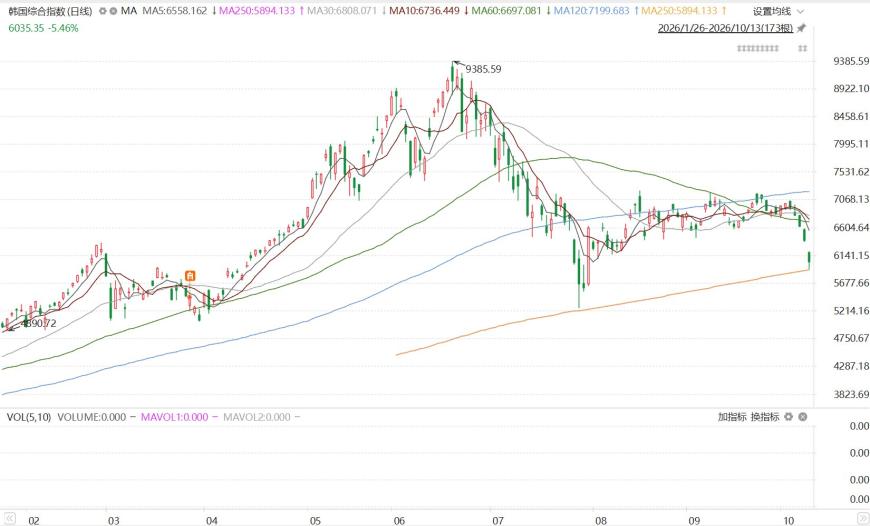Click the 加指标 add indicator button
The height and width of the screenshot is (526, 870).
click(732, 417)
